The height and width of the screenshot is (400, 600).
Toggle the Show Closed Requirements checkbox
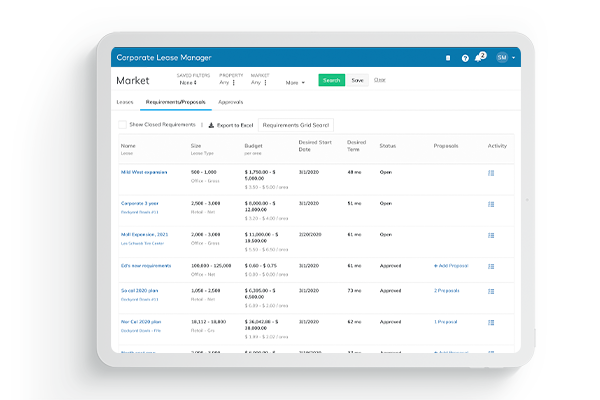point(122,125)
